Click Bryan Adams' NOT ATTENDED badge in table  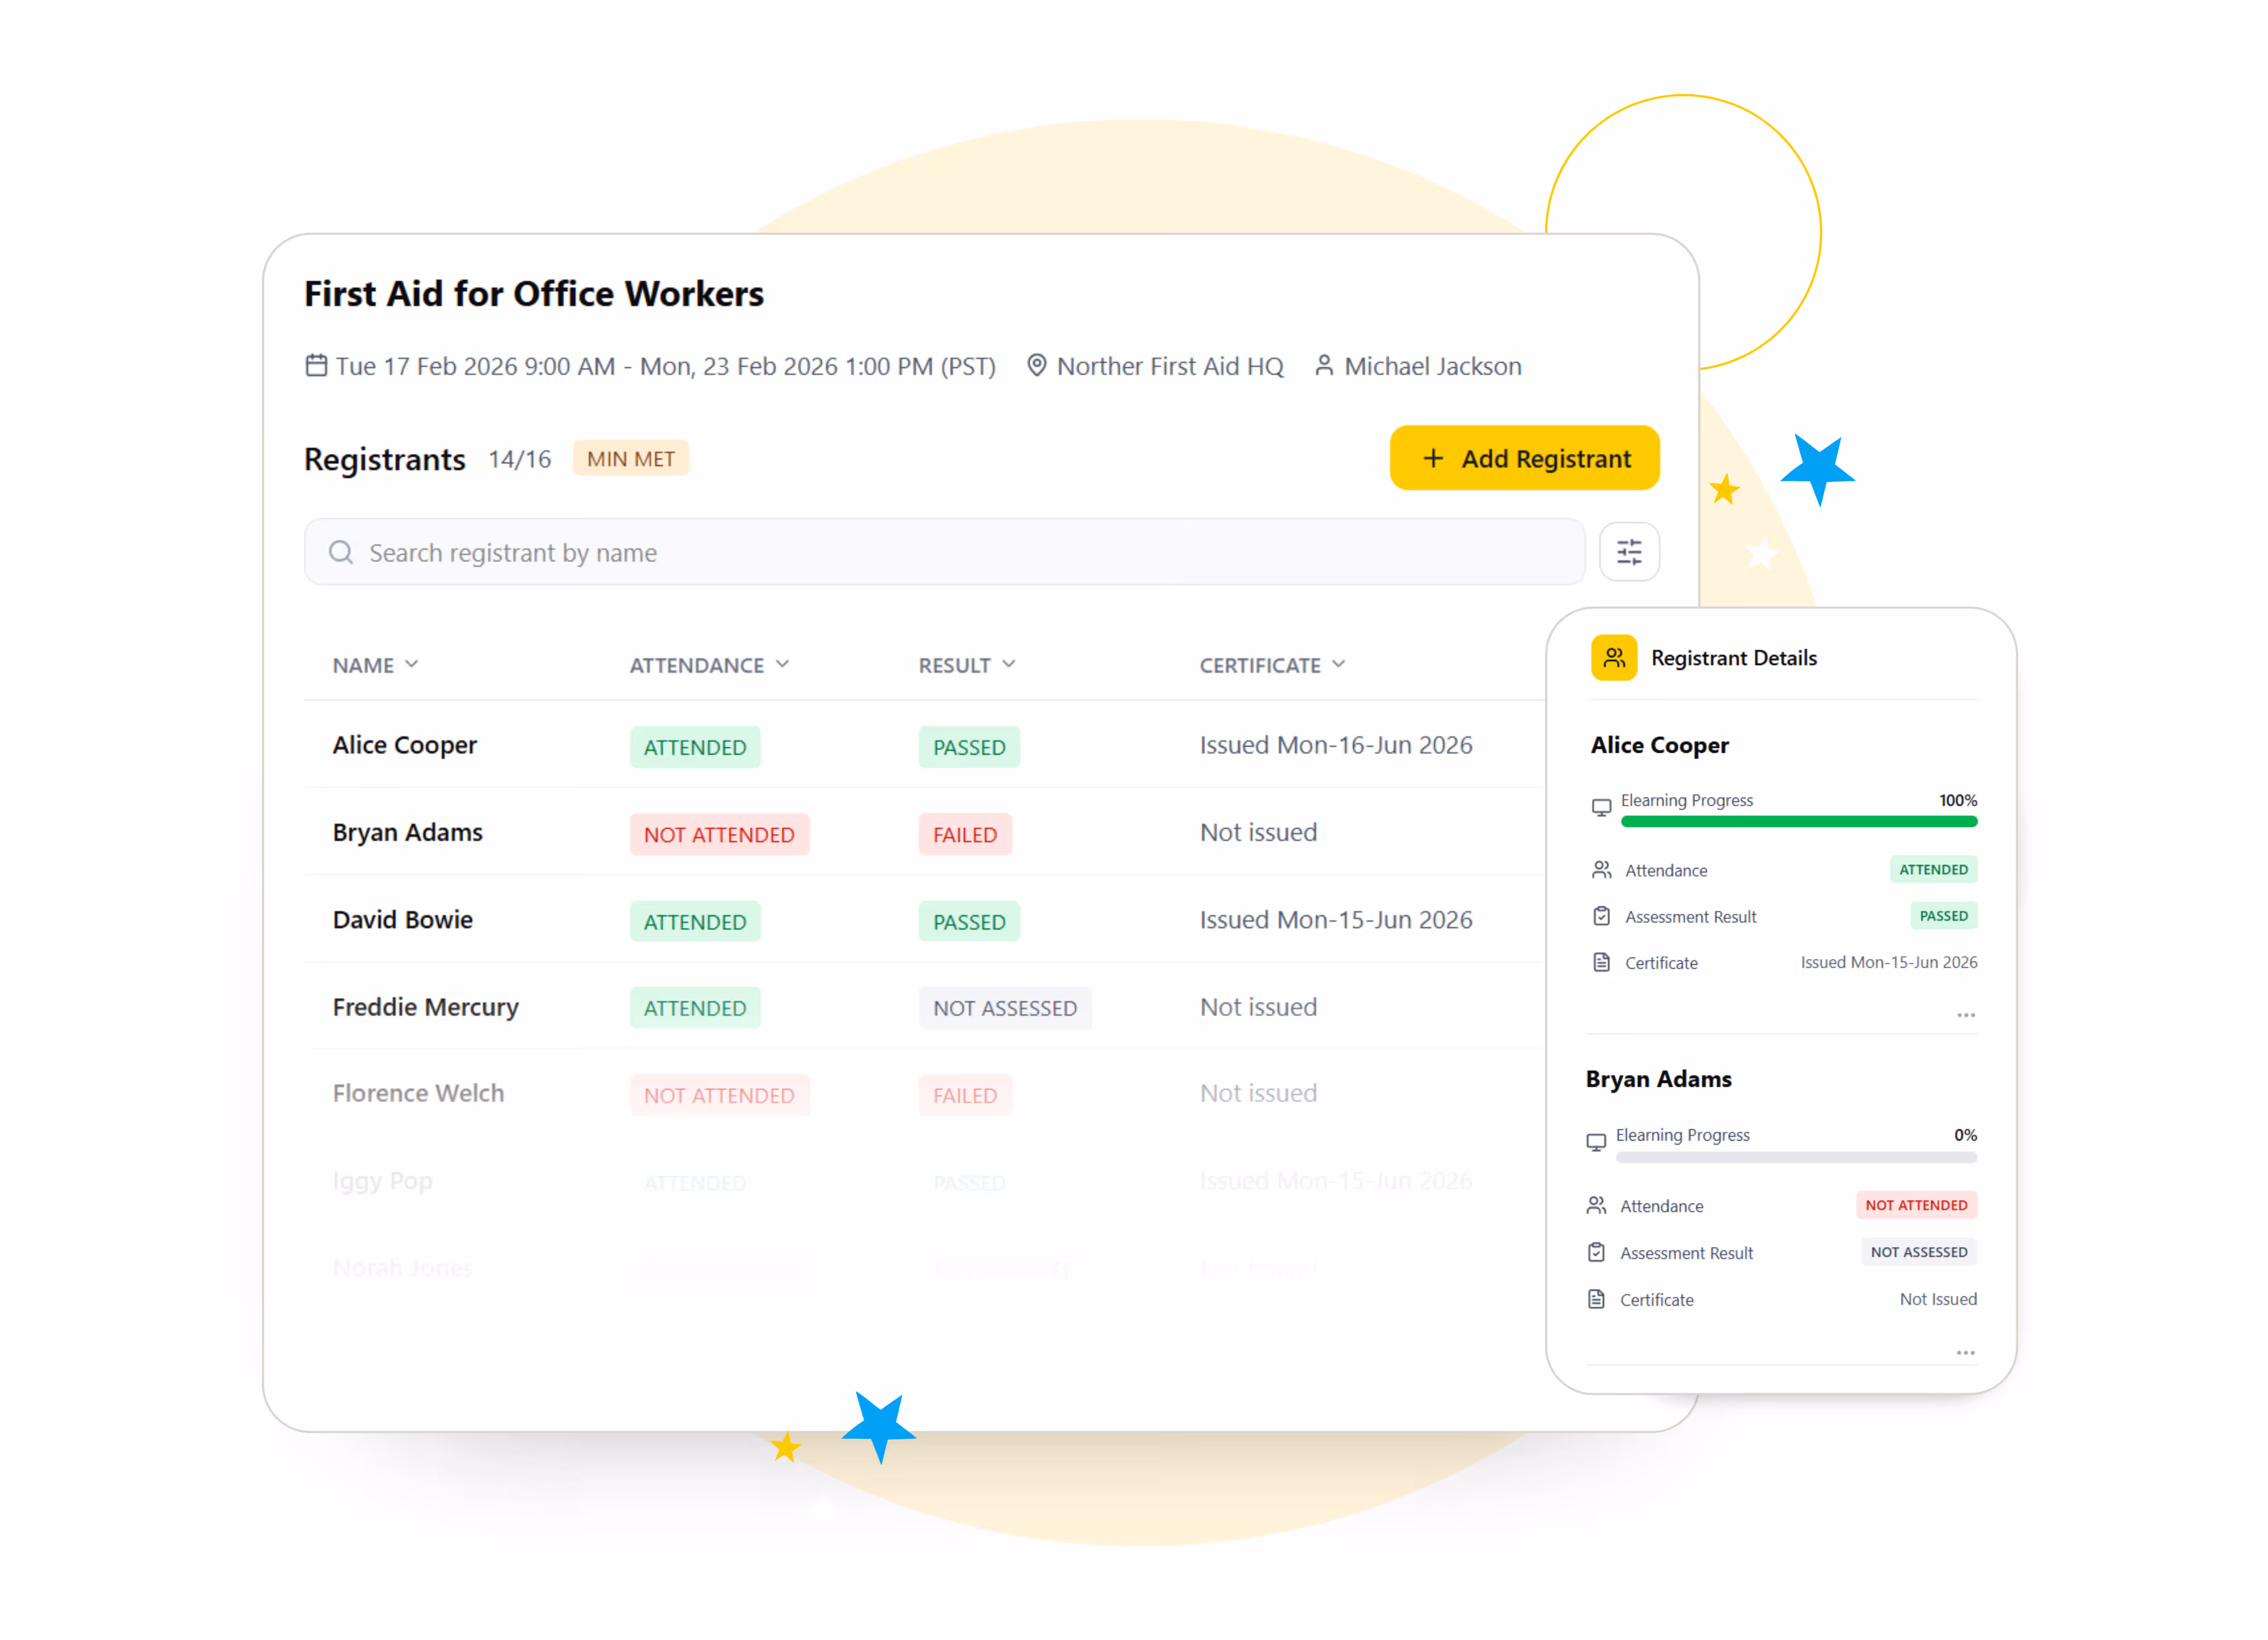[719, 834]
